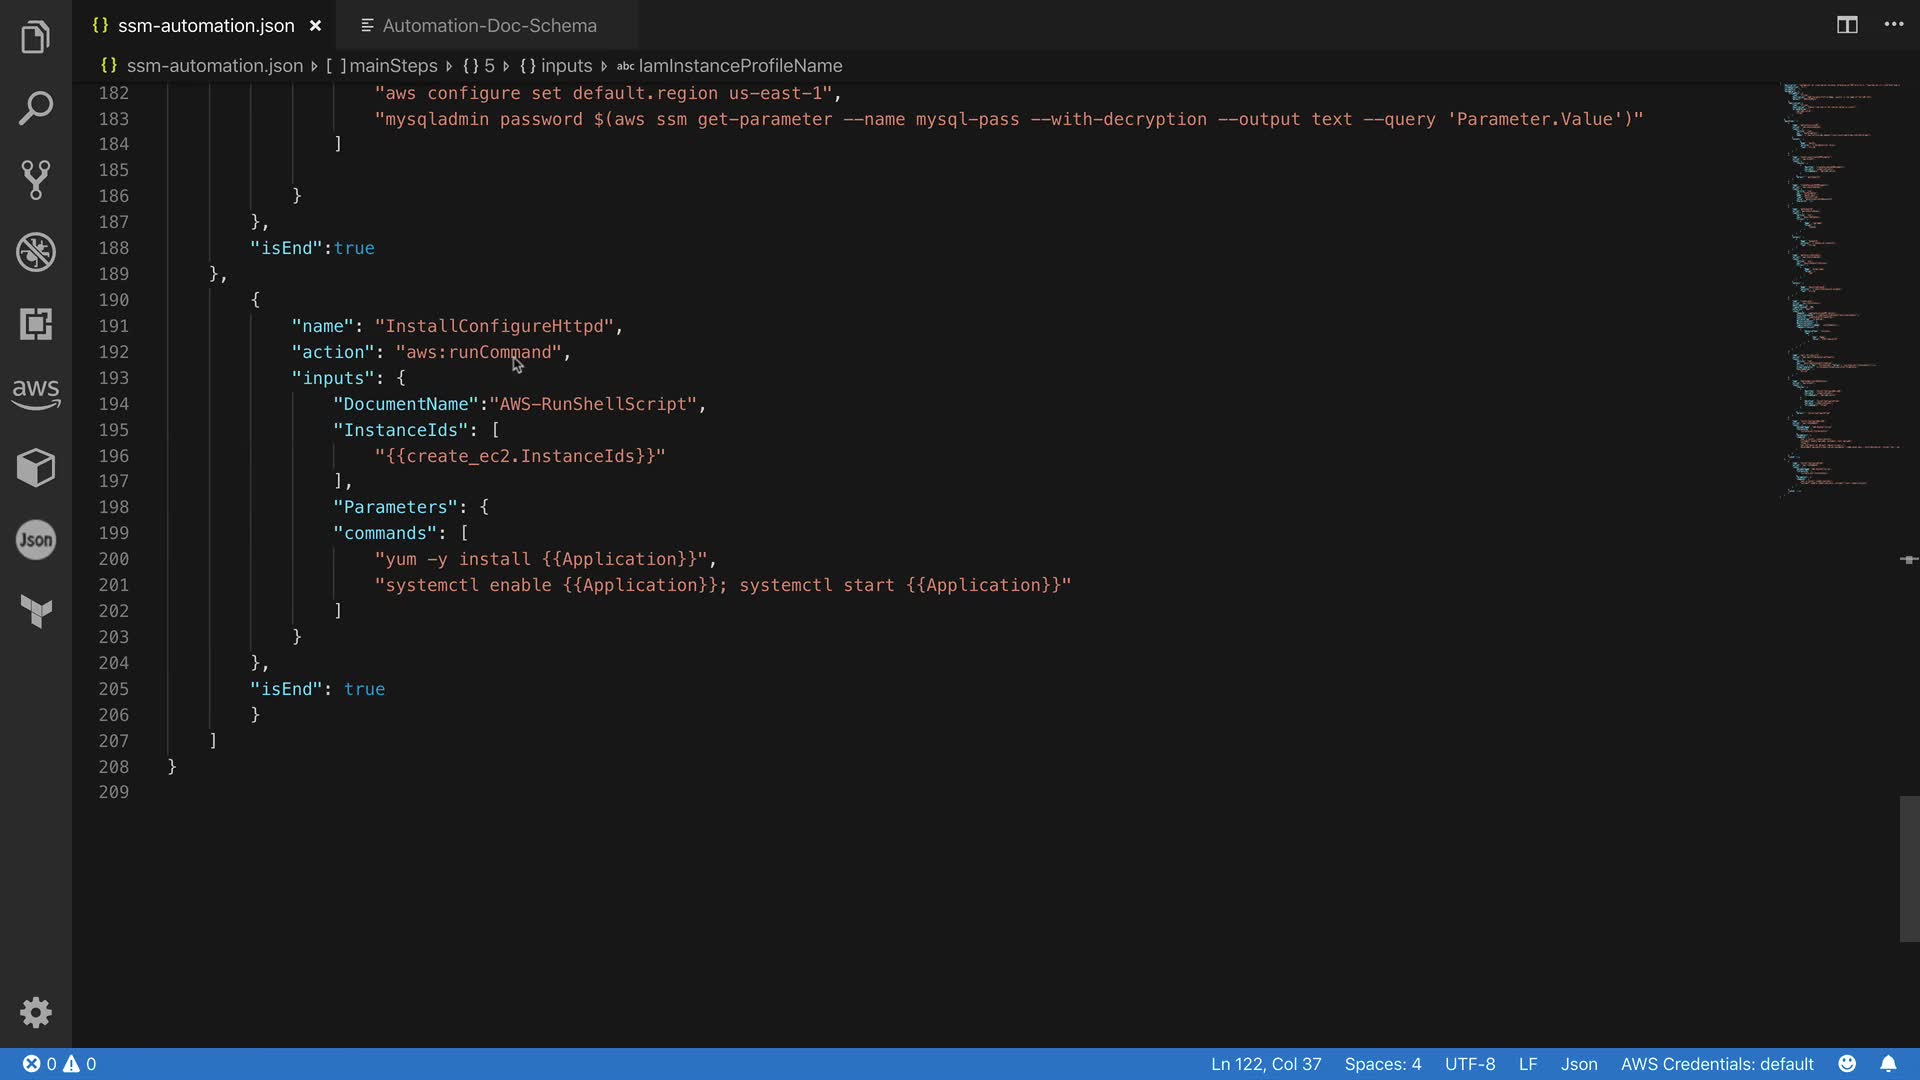Switch to the Automation-Doc-Schema tab

[489, 26]
